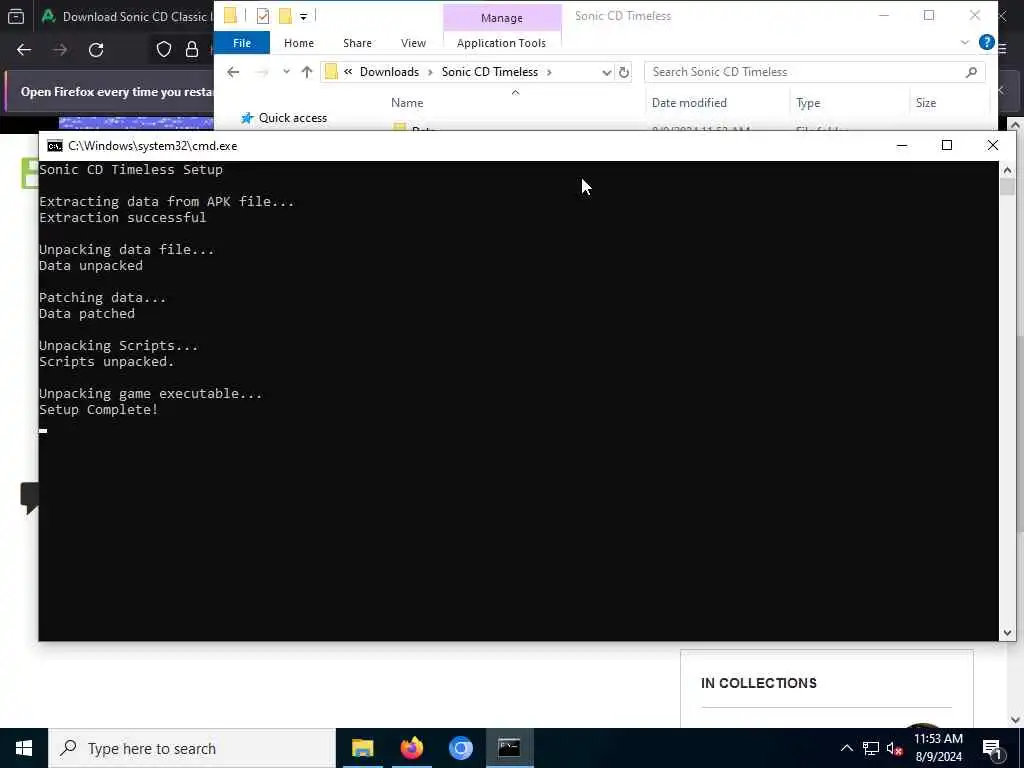Go back in File Explorer
This screenshot has width=1024, height=768.
click(x=233, y=72)
